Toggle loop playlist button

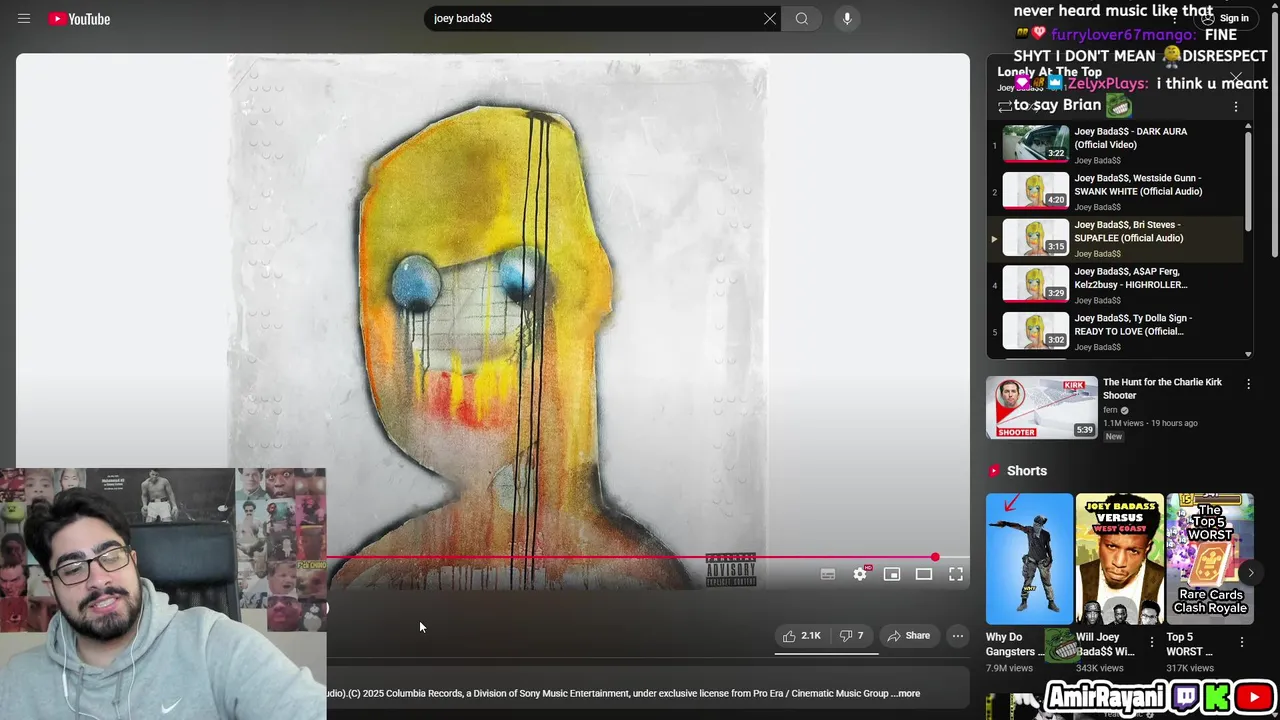(x=1004, y=106)
